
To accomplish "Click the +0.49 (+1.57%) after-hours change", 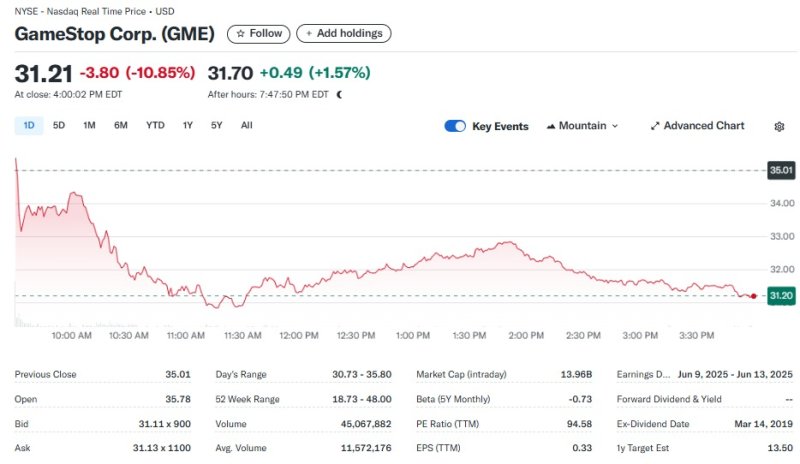I will [x=315, y=73].
